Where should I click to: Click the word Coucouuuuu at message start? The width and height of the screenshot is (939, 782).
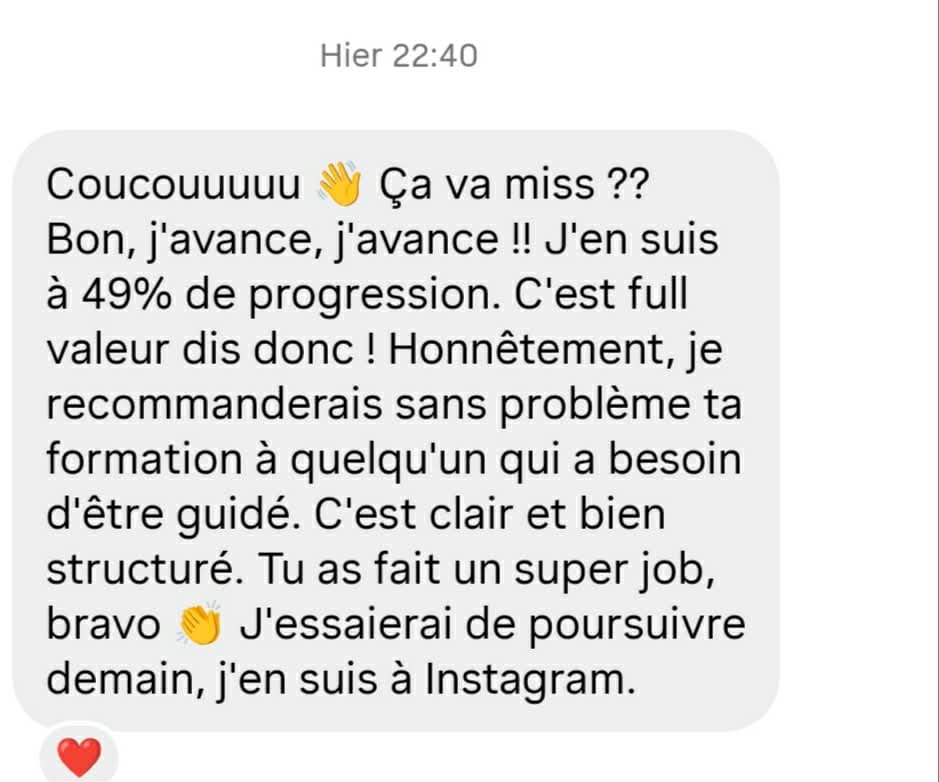pos(174,184)
